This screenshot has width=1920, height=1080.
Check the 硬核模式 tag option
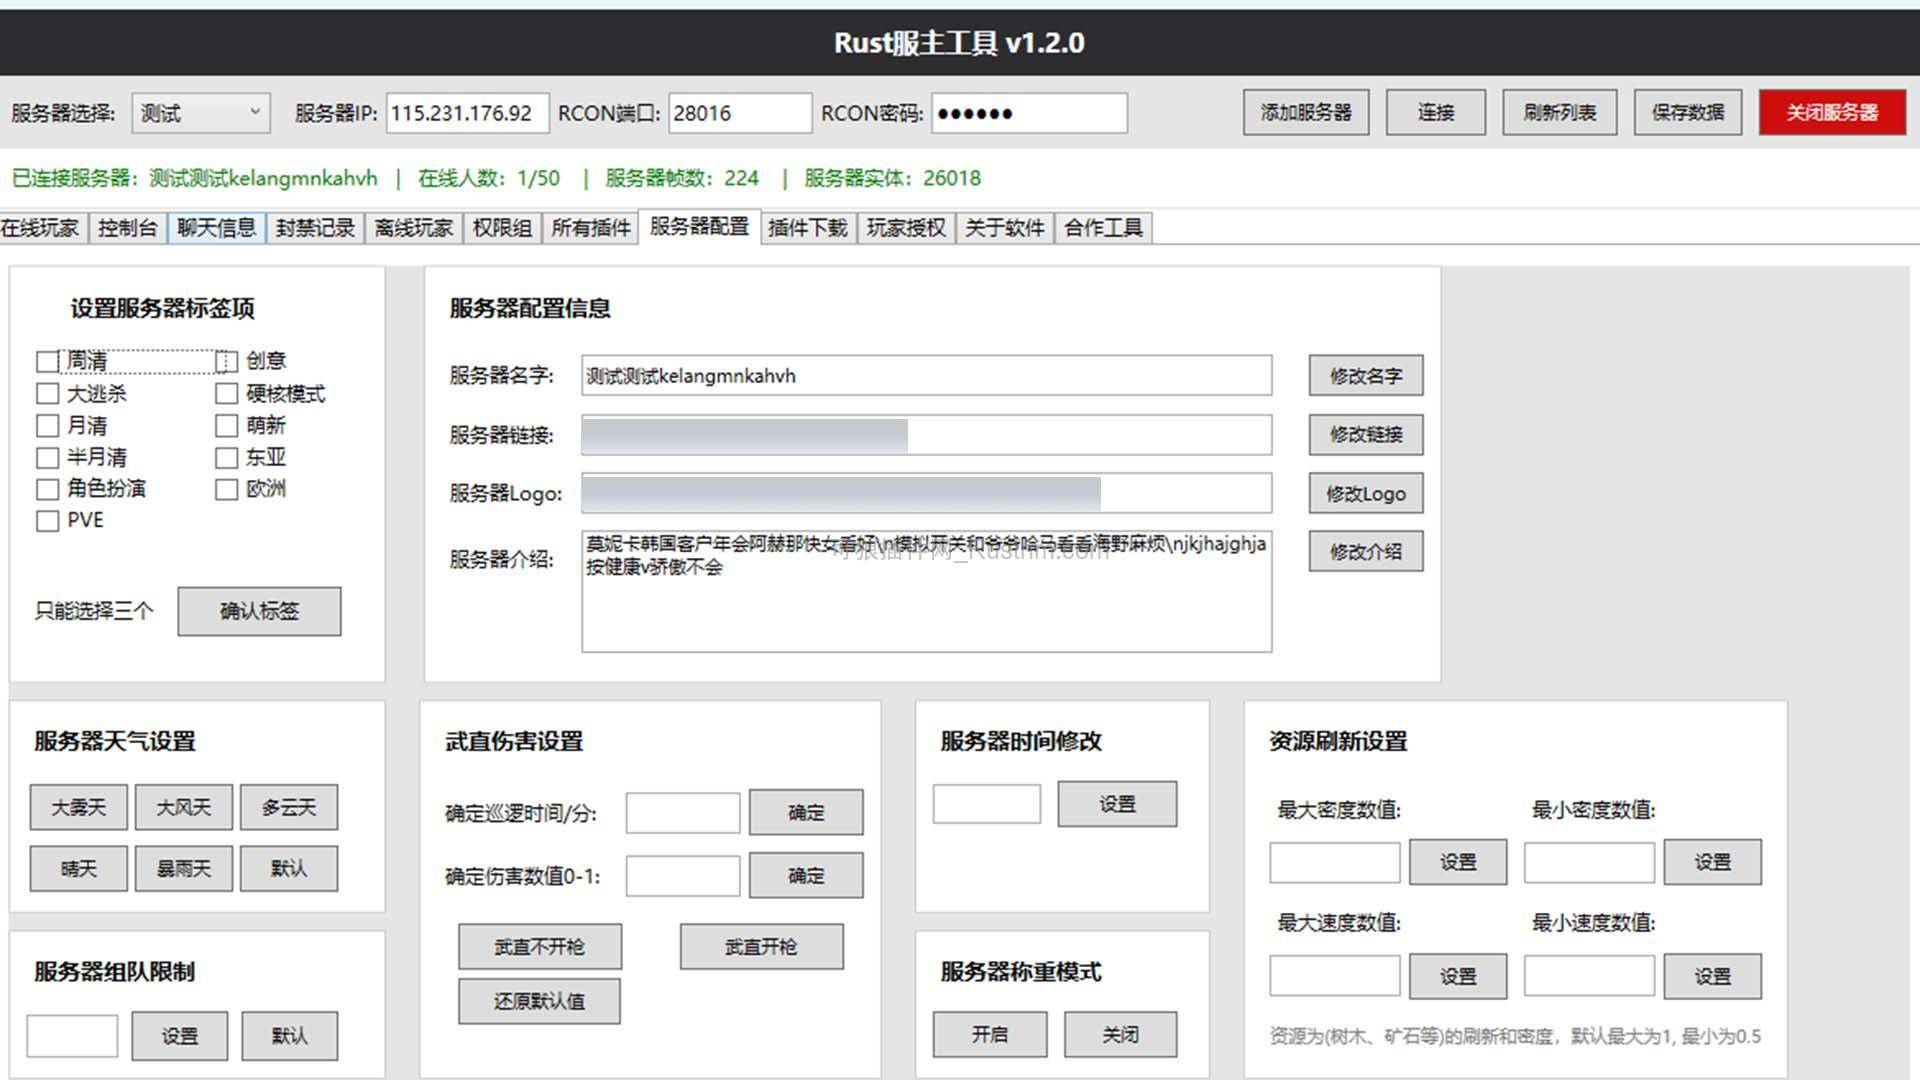tap(226, 393)
